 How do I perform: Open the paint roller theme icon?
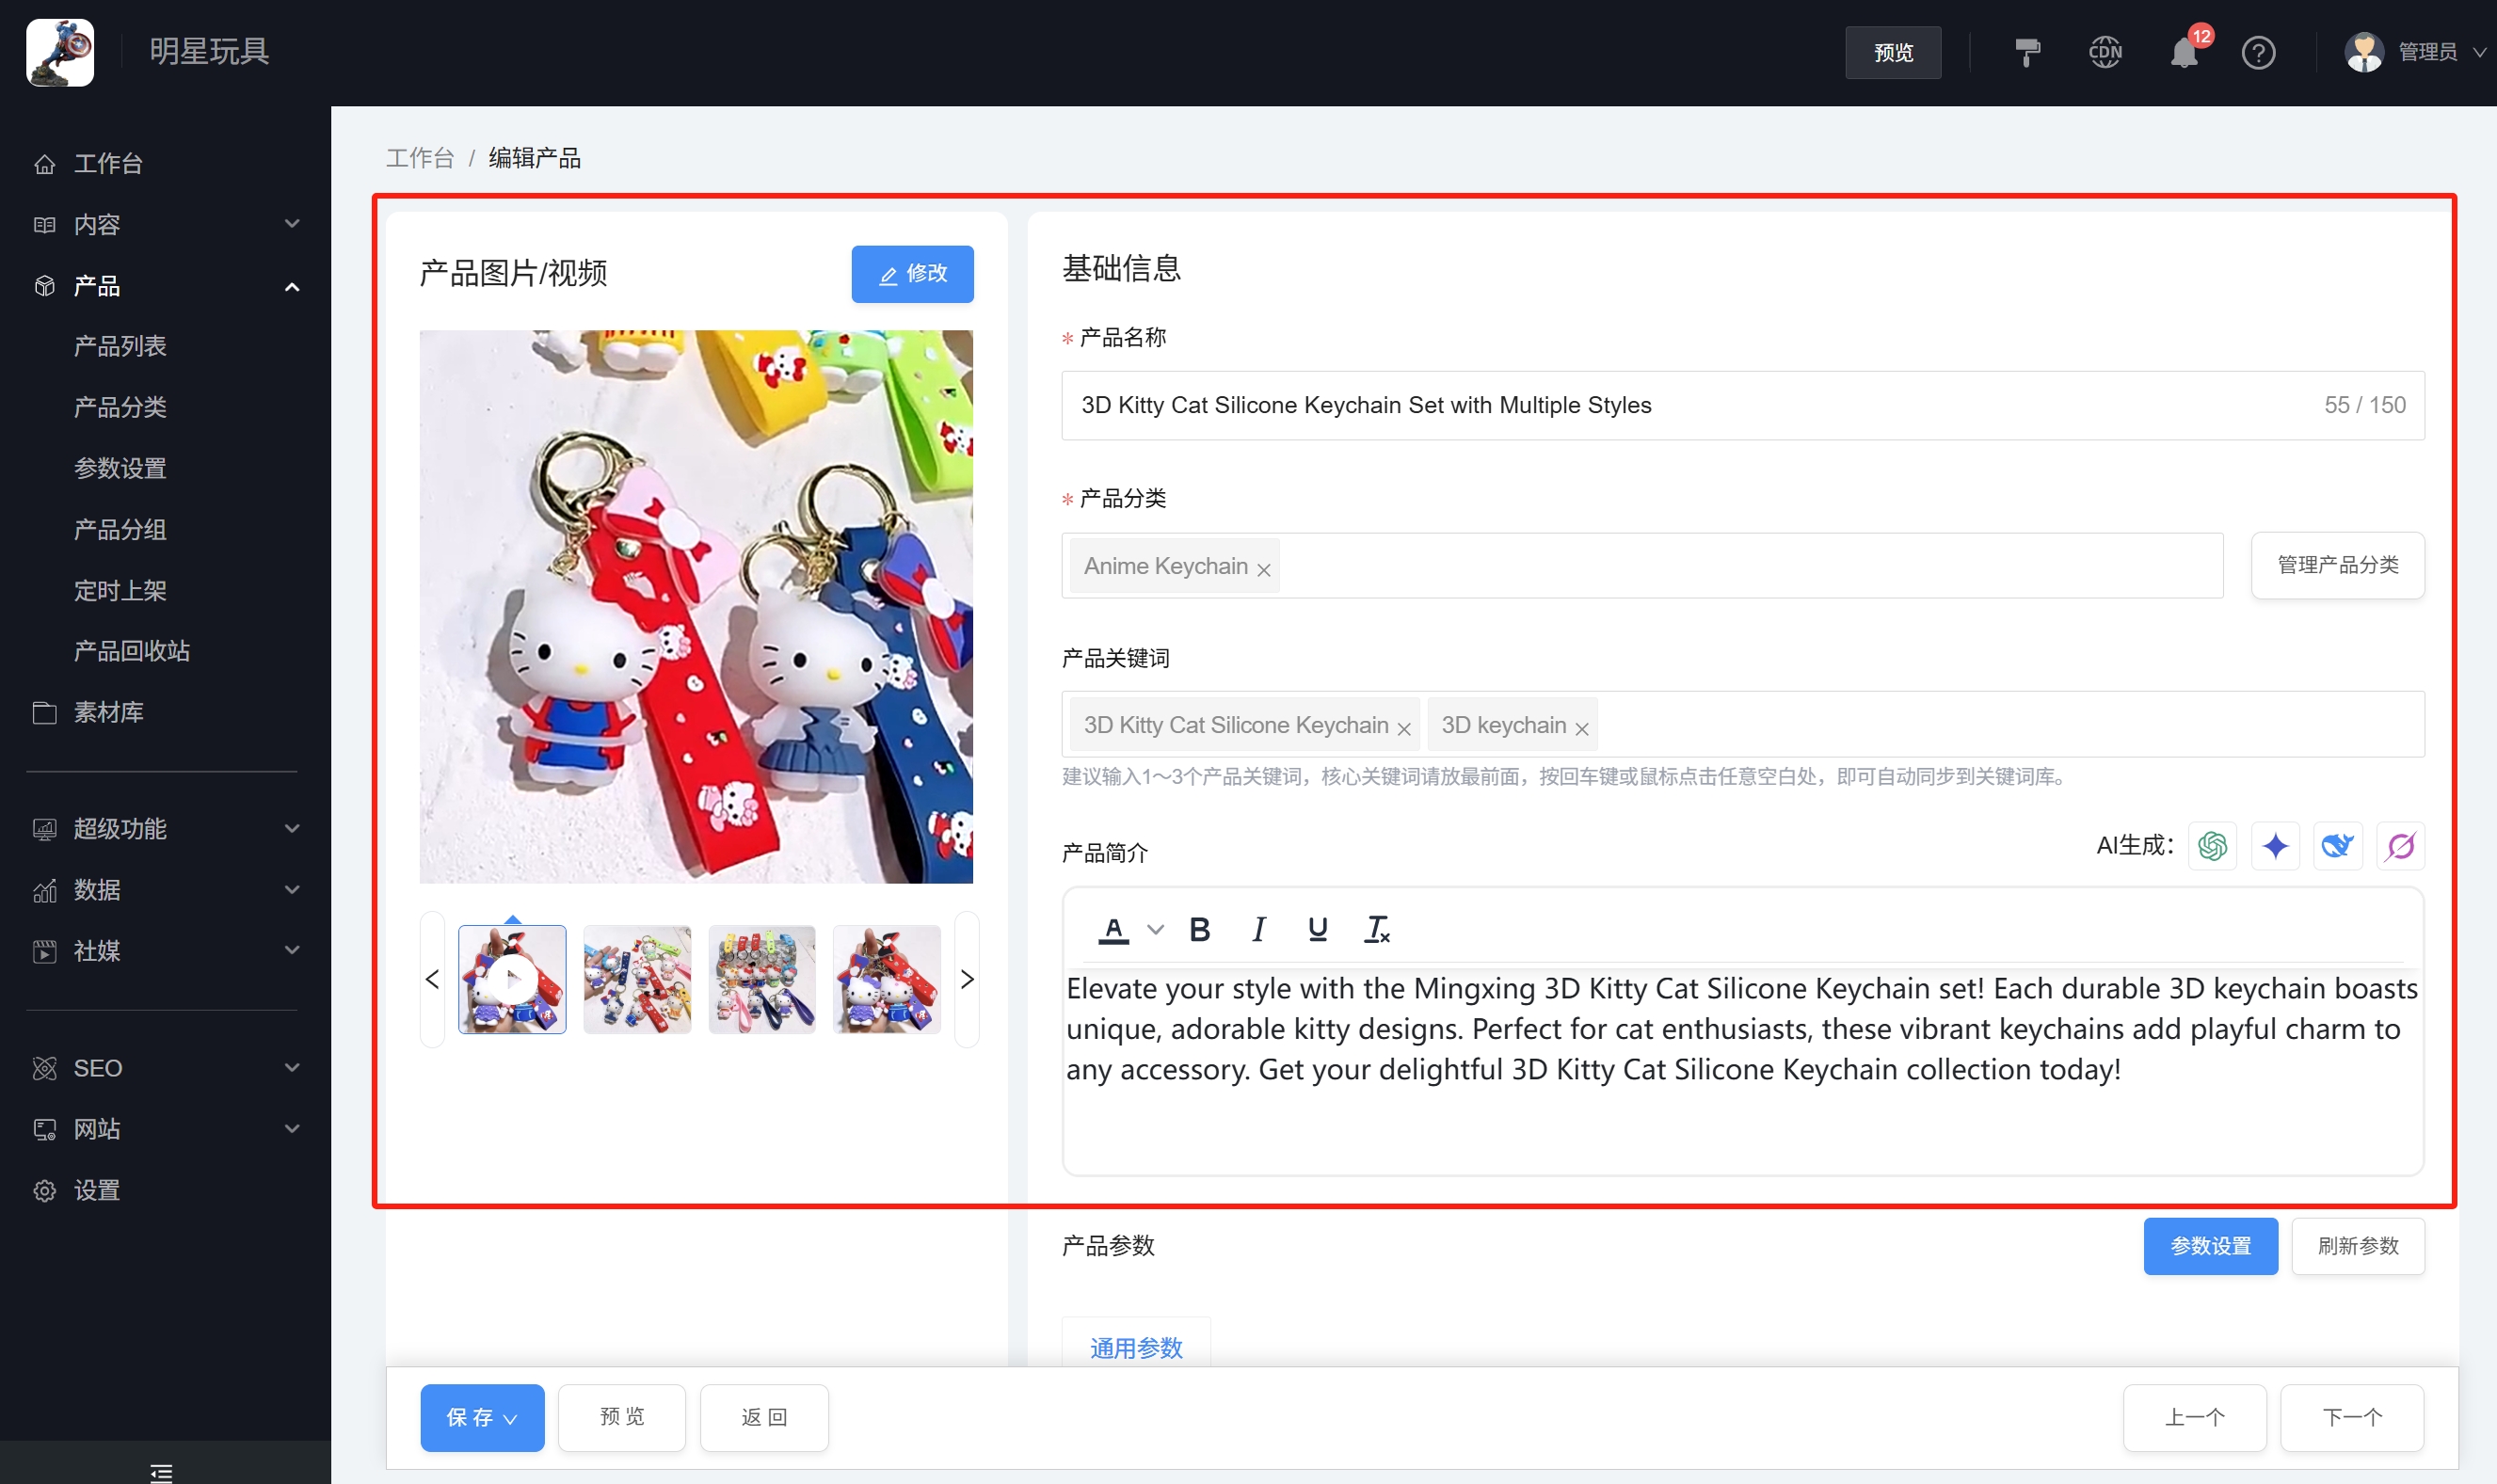pos(2027,52)
